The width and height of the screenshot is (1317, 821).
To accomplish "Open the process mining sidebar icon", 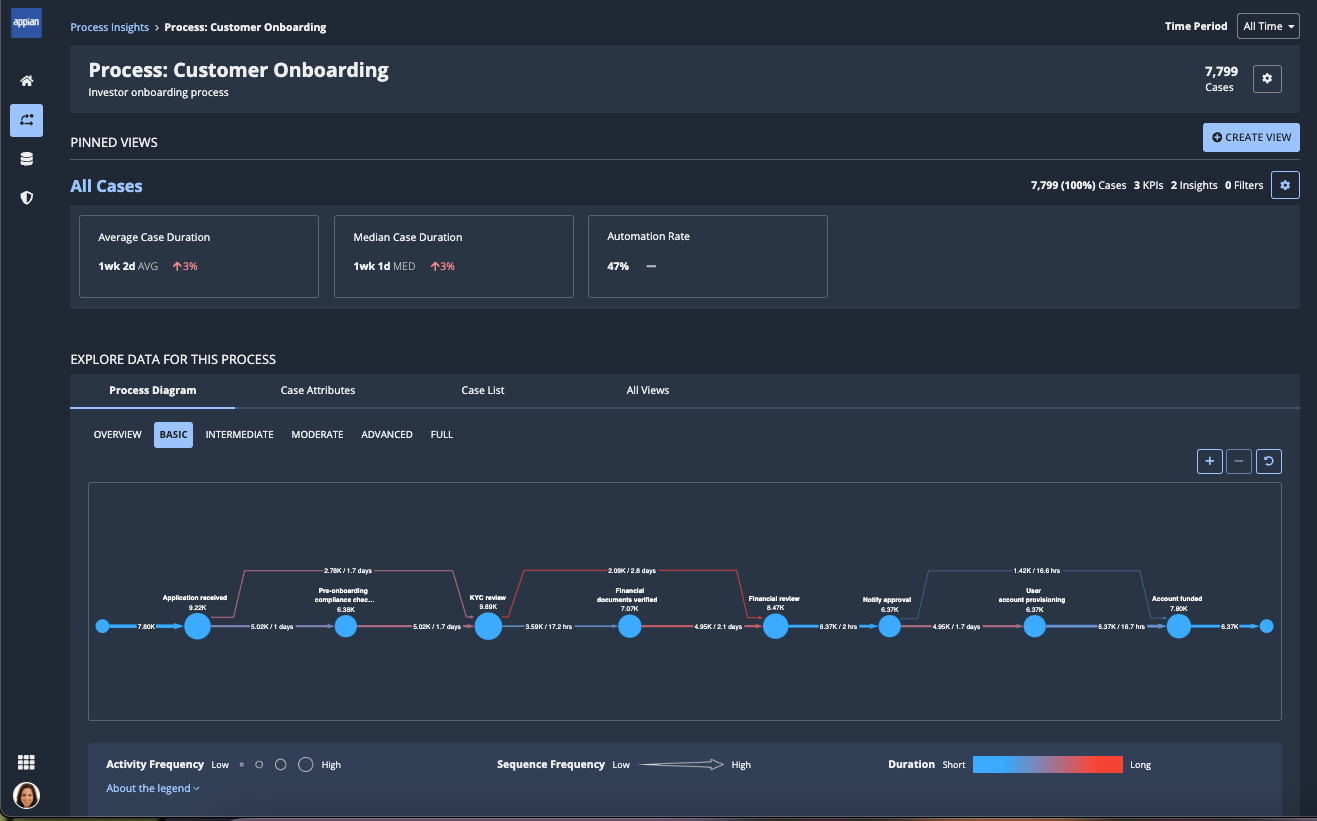I will pos(26,120).
